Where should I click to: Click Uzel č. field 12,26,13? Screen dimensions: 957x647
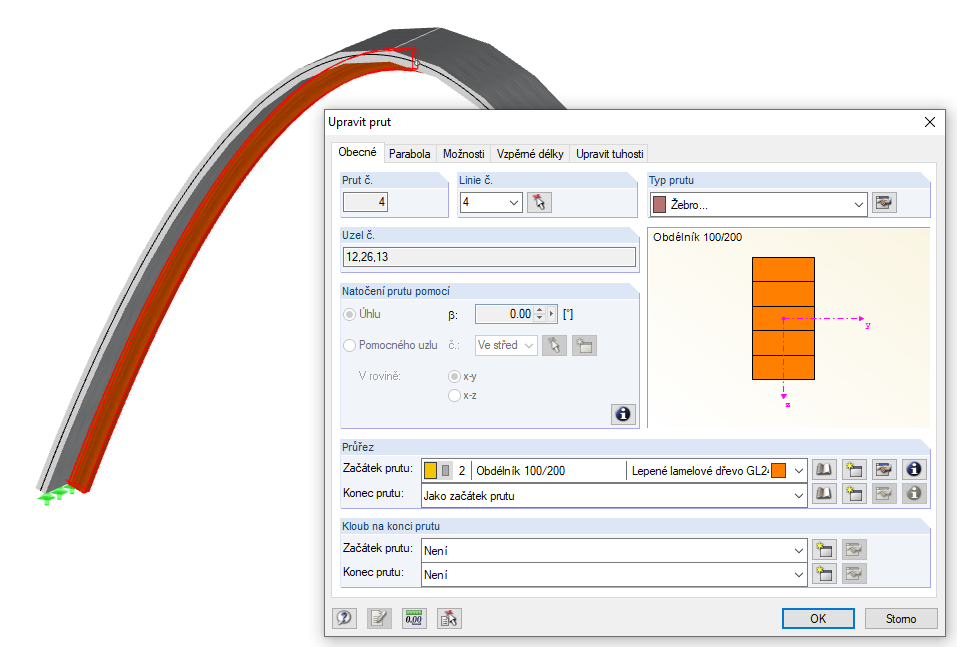(x=489, y=257)
